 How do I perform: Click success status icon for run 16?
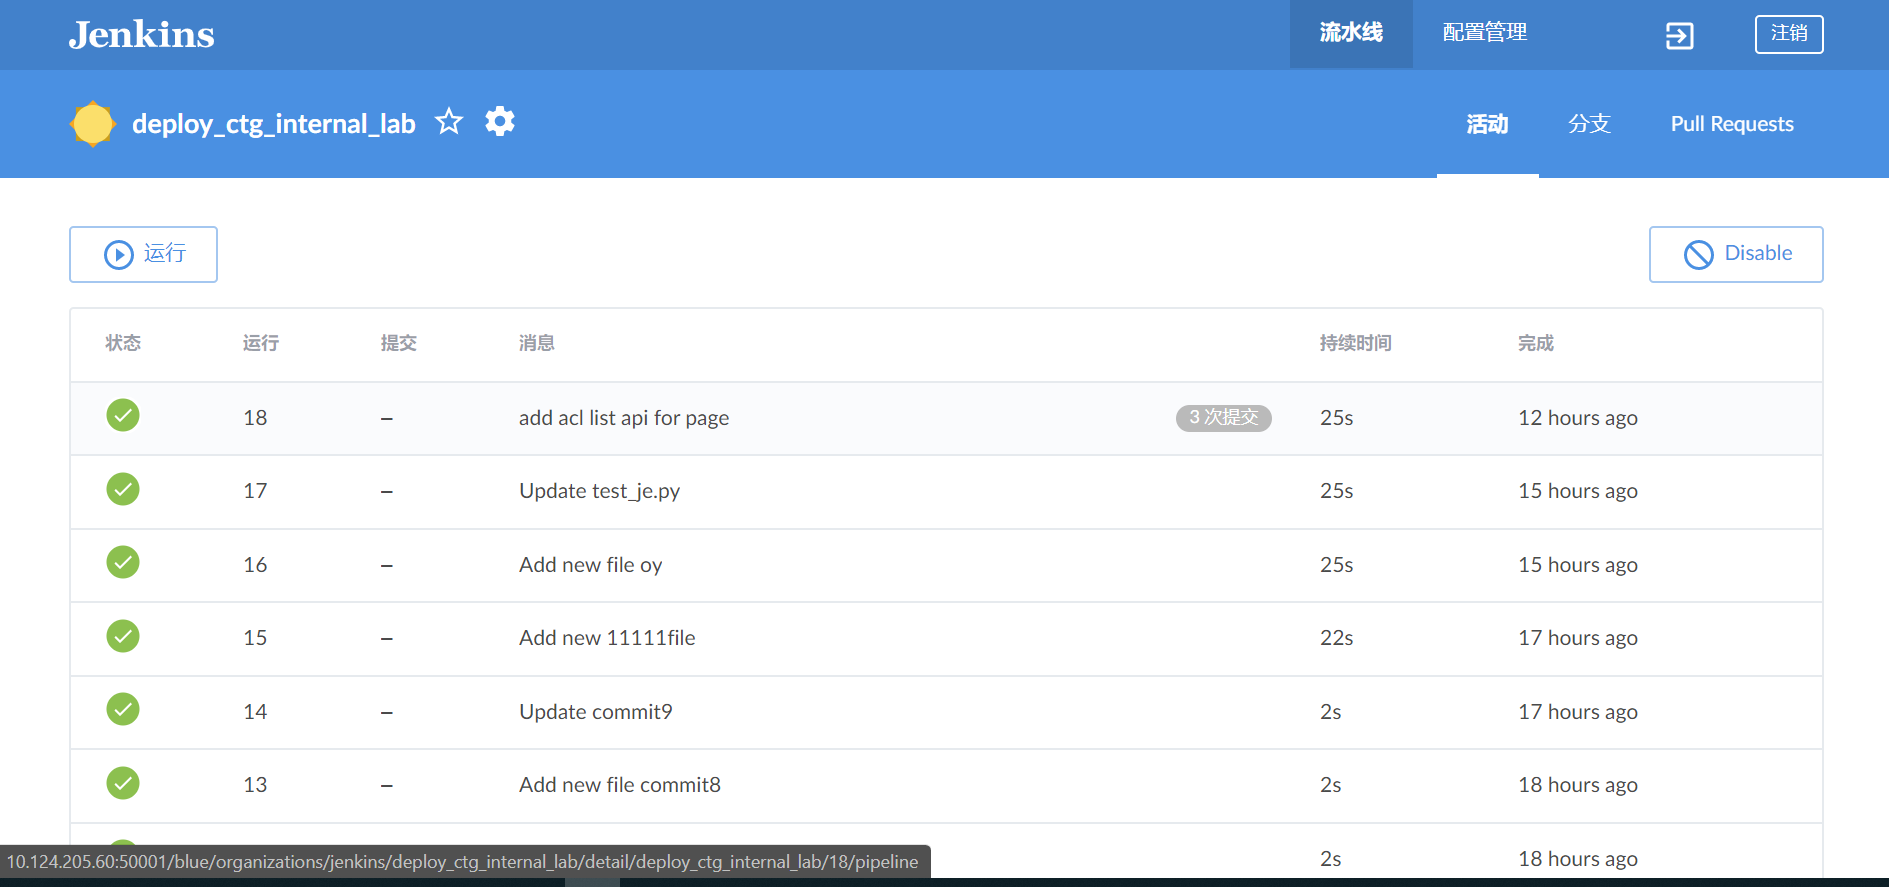pos(123,562)
